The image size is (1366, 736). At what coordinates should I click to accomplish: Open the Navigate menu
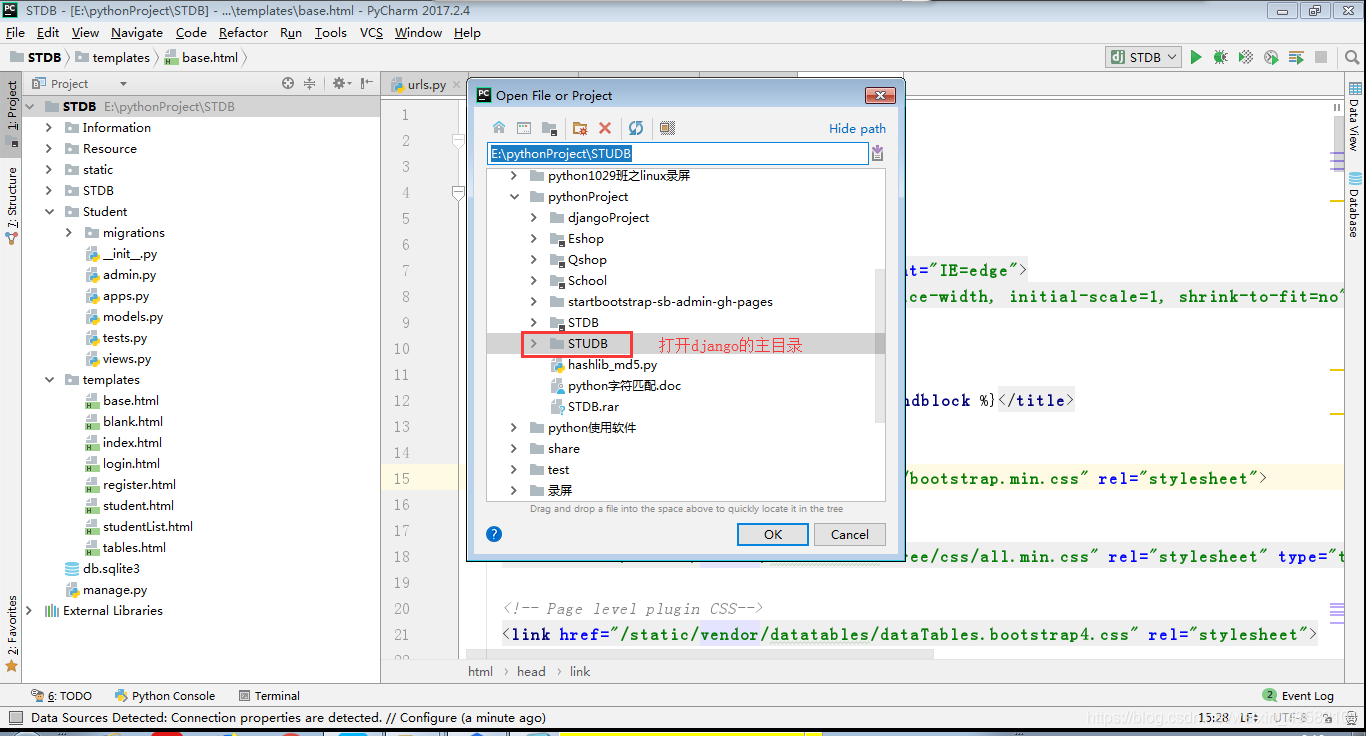(x=136, y=33)
